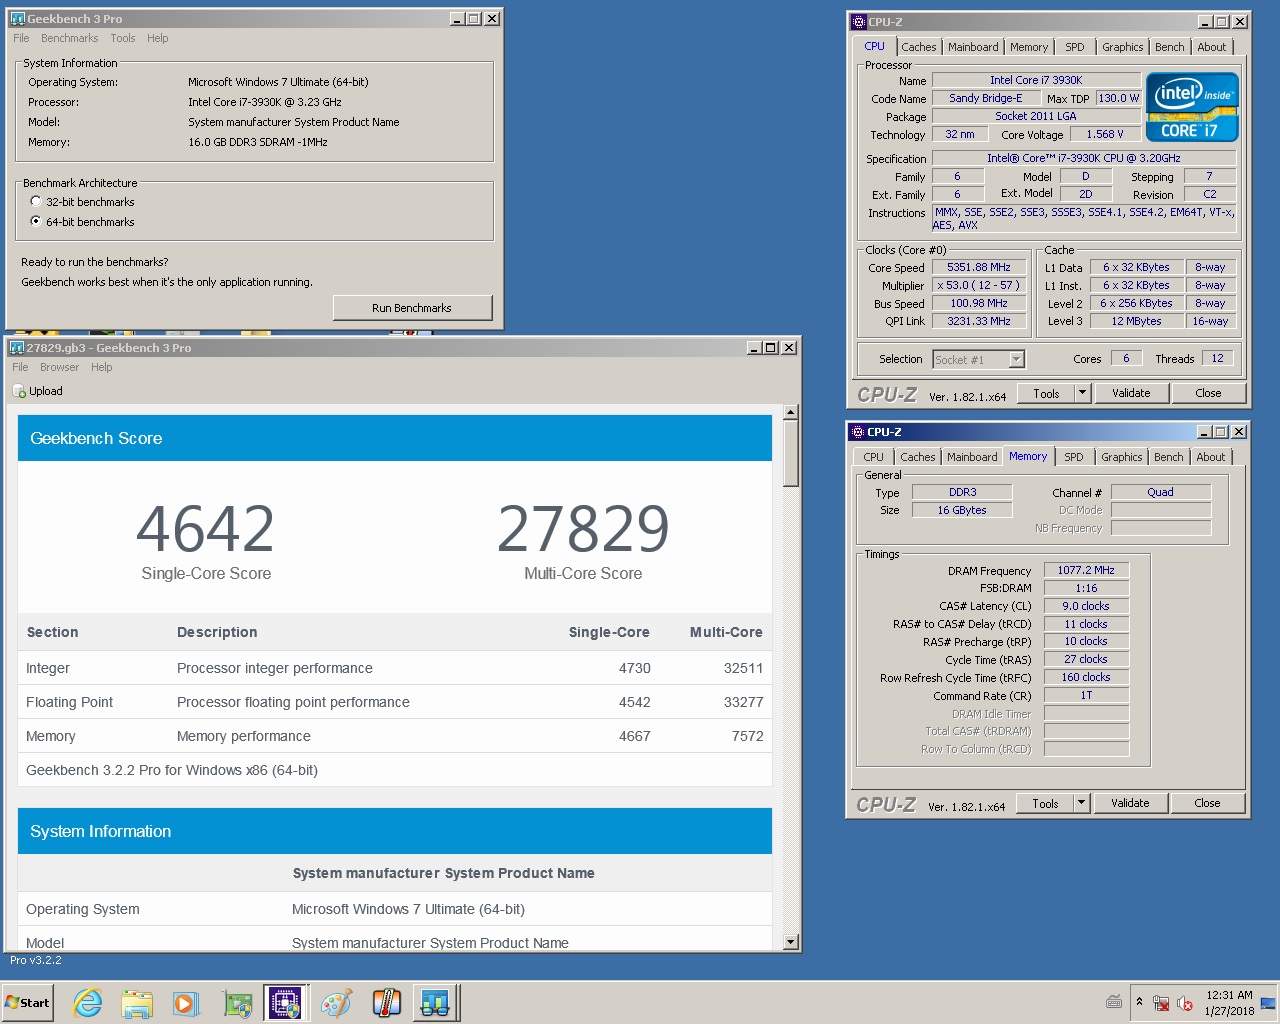Open the Start menu
Screen dimensions: 1280x1024
28,1002
